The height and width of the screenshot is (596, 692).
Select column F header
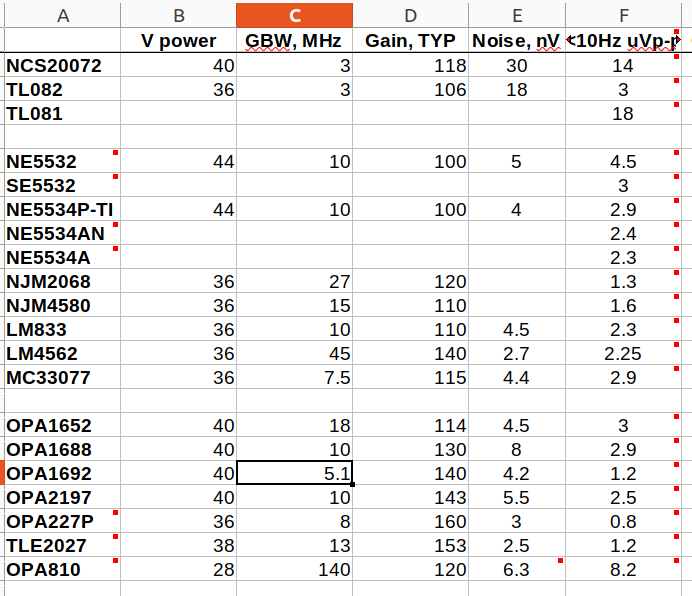coord(623,15)
